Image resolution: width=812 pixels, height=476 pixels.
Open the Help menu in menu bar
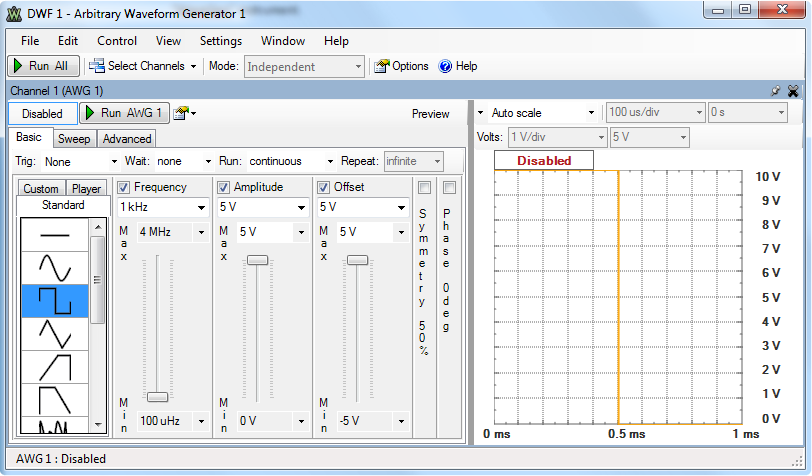(x=336, y=41)
